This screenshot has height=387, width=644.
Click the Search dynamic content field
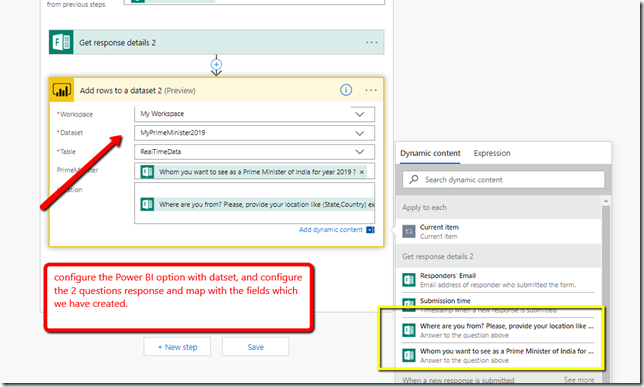point(504,180)
